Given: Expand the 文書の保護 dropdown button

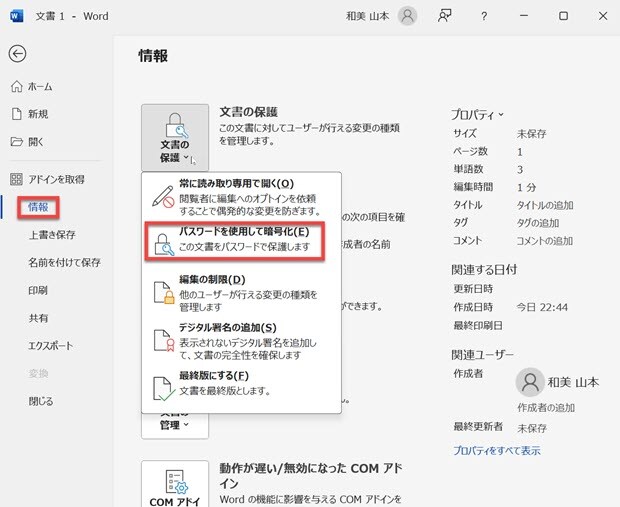Looking at the screenshot, I should 175,136.
